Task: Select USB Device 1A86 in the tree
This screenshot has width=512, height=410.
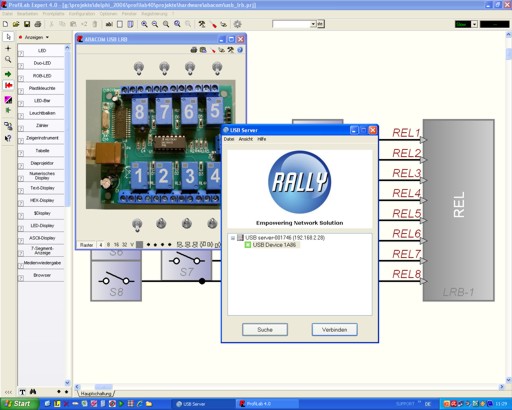Action: click(274, 245)
